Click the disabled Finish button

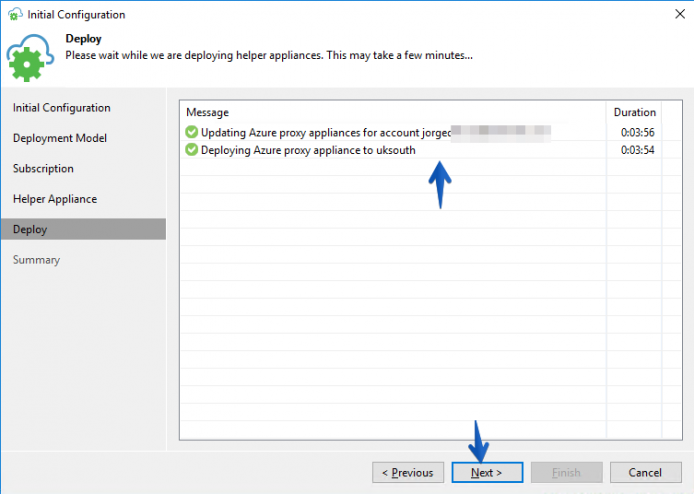[567, 472]
